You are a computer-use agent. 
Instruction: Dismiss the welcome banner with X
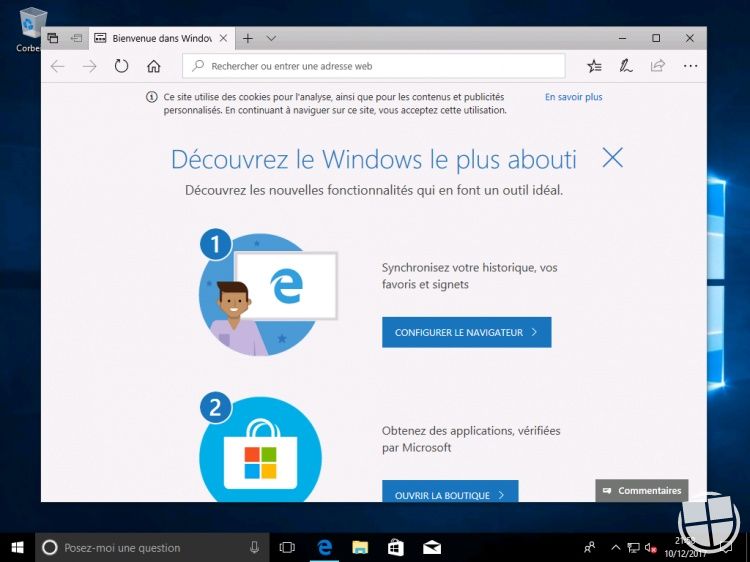(x=612, y=157)
